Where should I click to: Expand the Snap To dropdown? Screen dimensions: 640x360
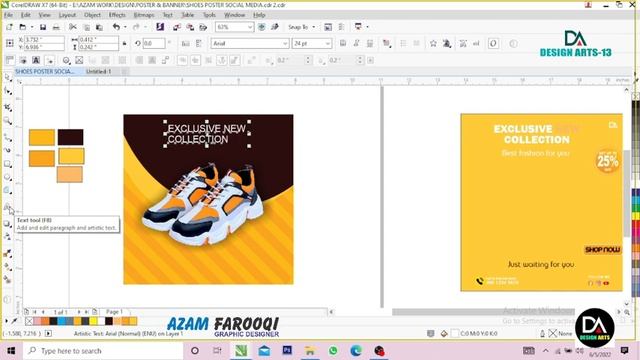[313, 27]
